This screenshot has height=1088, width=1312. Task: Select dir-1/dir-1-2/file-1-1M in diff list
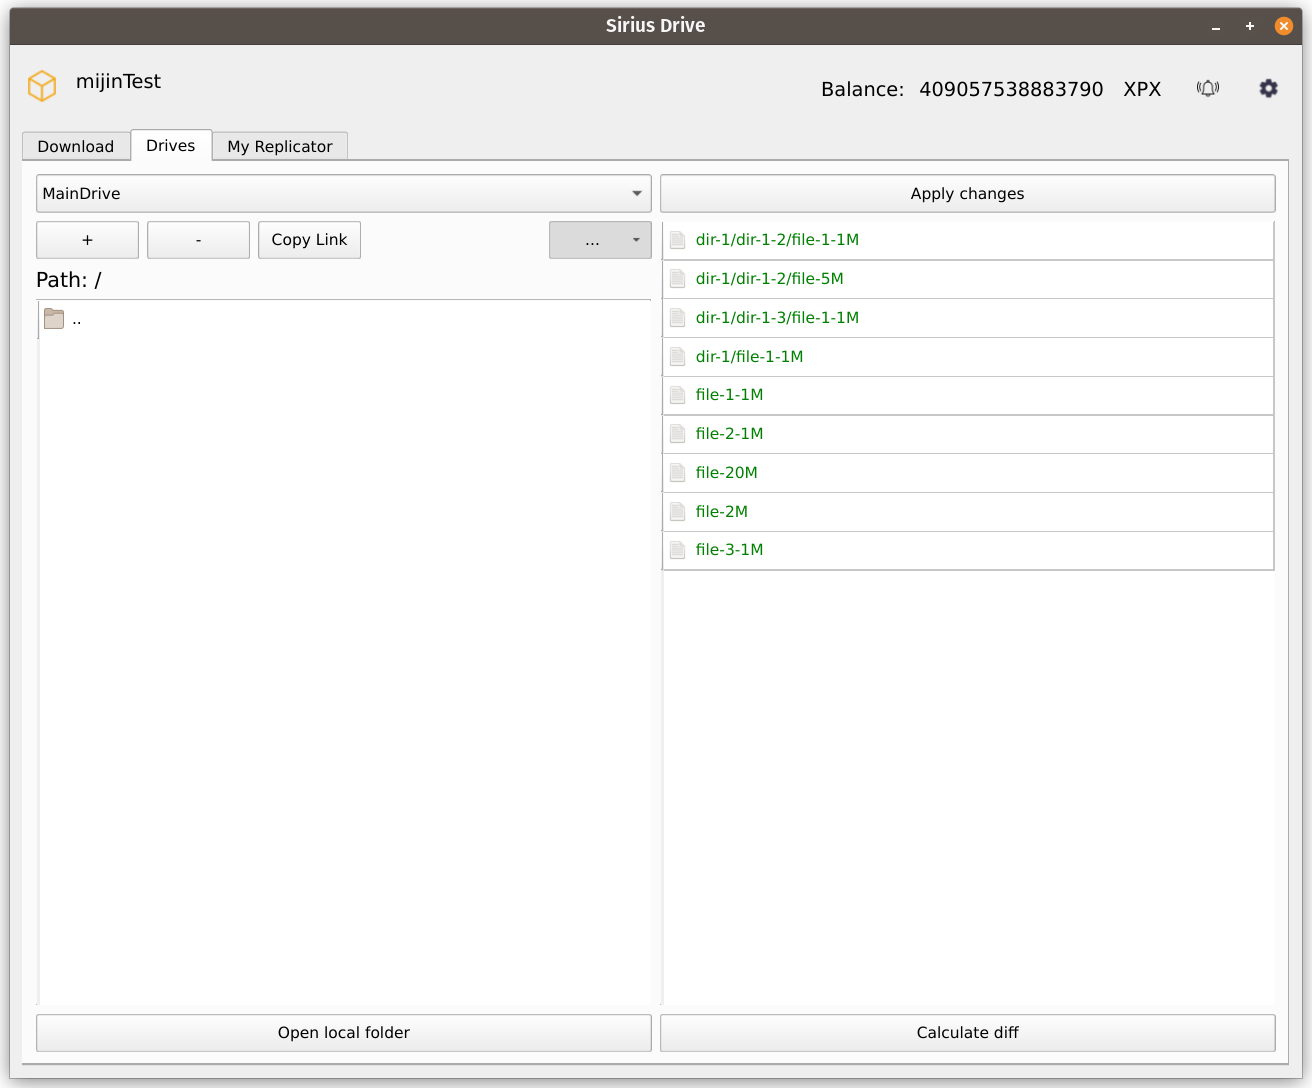968,240
